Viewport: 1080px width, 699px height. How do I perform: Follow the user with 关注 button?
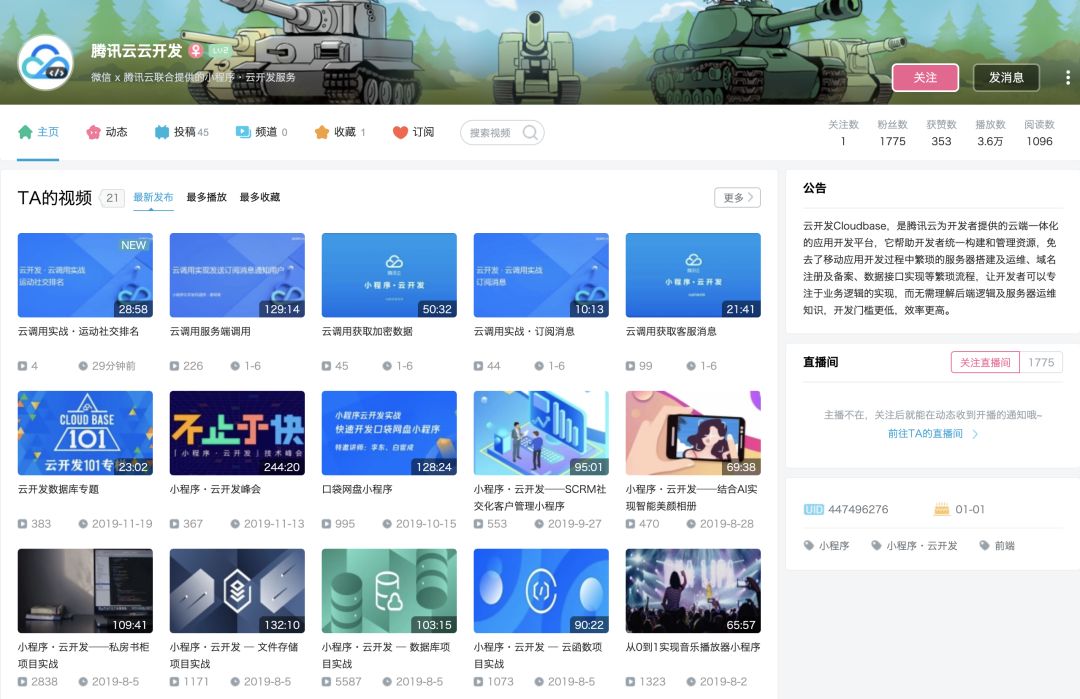point(925,78)
